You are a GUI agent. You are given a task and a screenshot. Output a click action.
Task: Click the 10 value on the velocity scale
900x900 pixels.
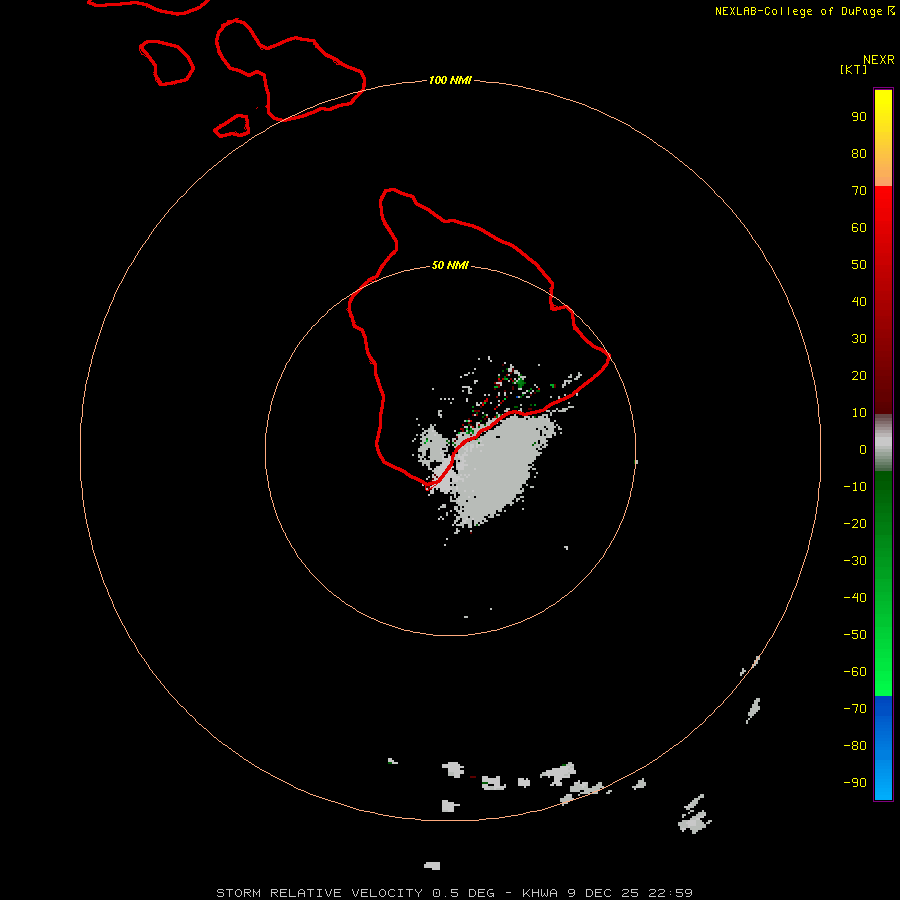[x=859, y=413]
